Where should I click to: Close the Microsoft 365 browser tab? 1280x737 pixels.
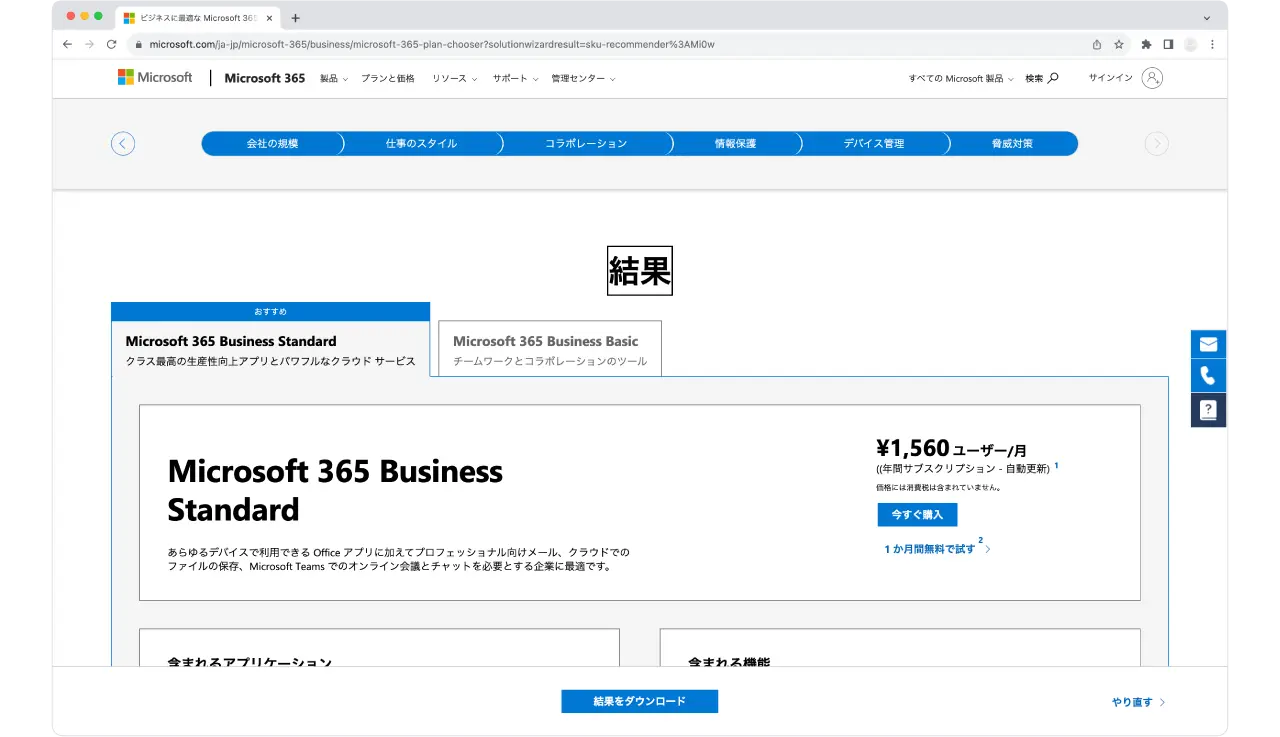coord(269,18)
